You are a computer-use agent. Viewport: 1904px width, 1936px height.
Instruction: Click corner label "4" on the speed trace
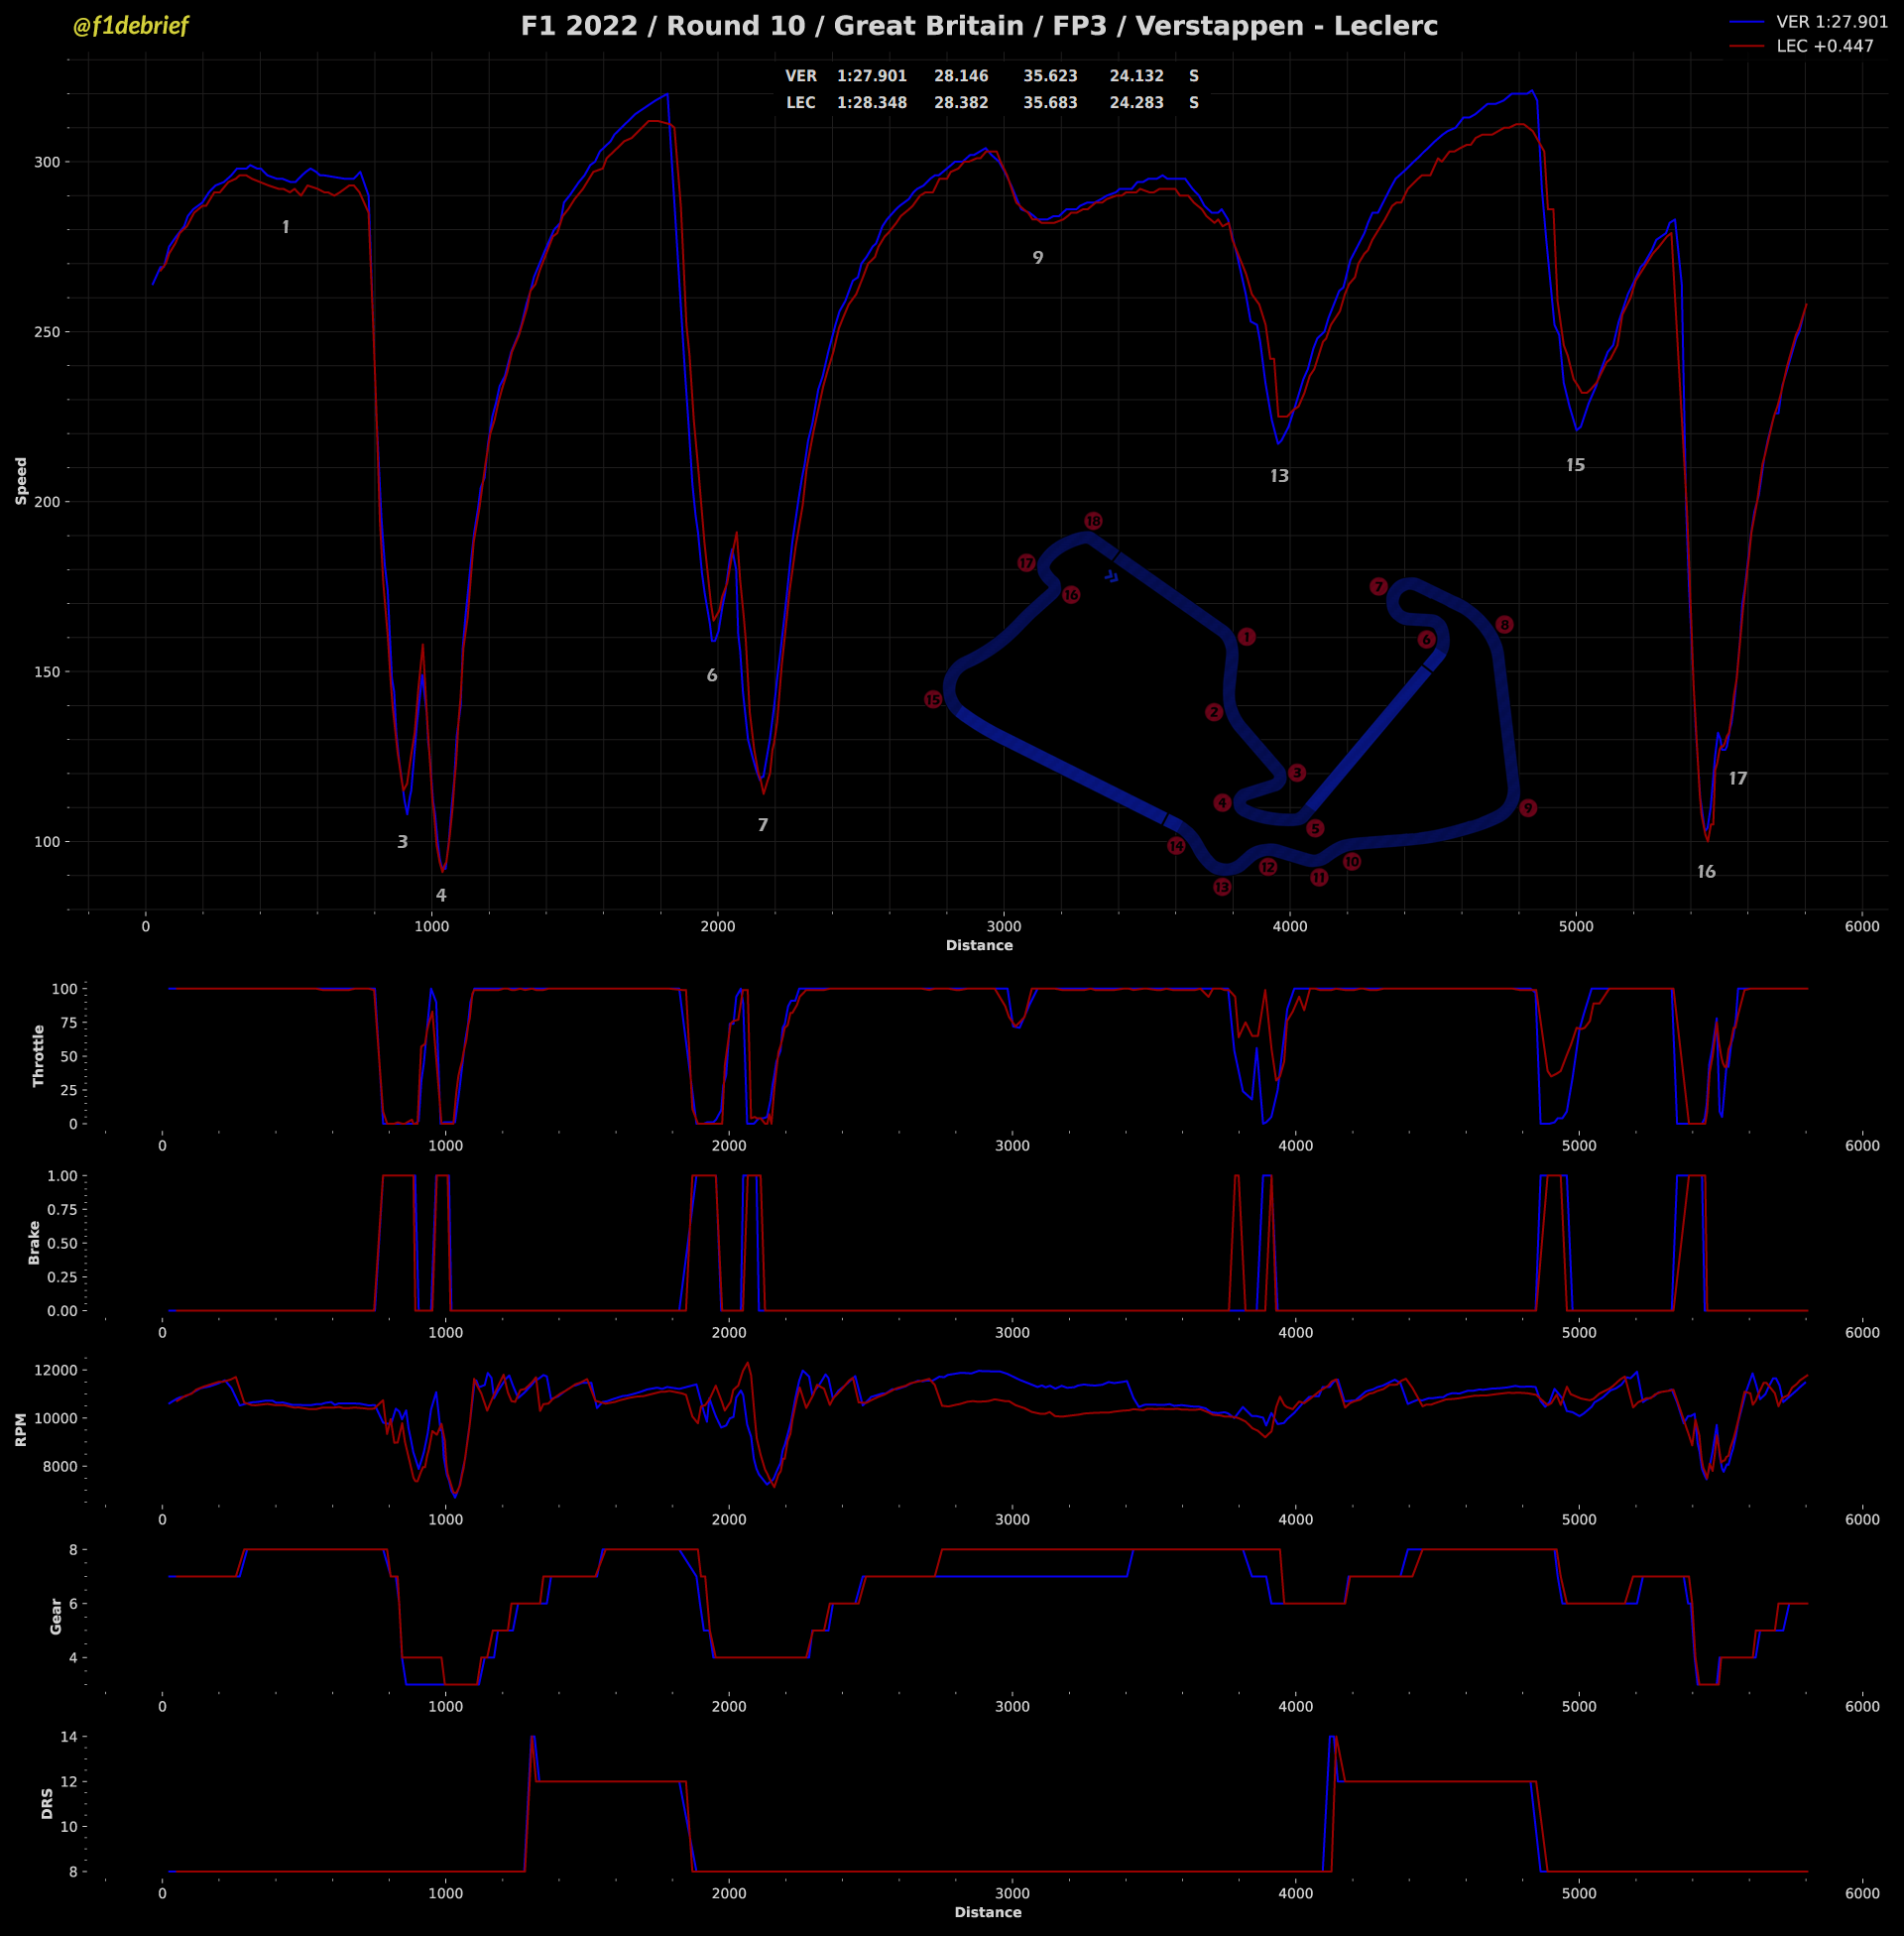(x=441, y=896)
